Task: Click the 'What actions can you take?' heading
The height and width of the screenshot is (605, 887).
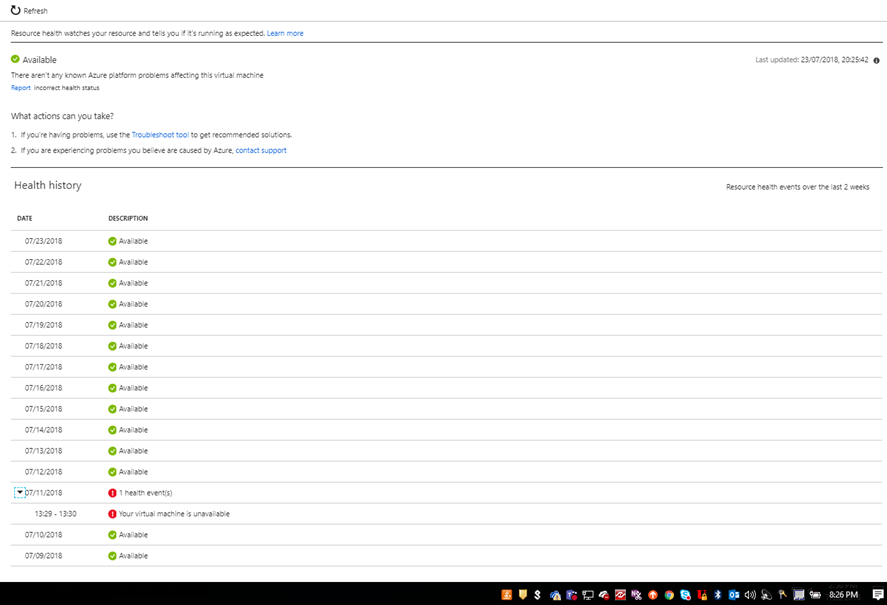Action: (62, 116)
